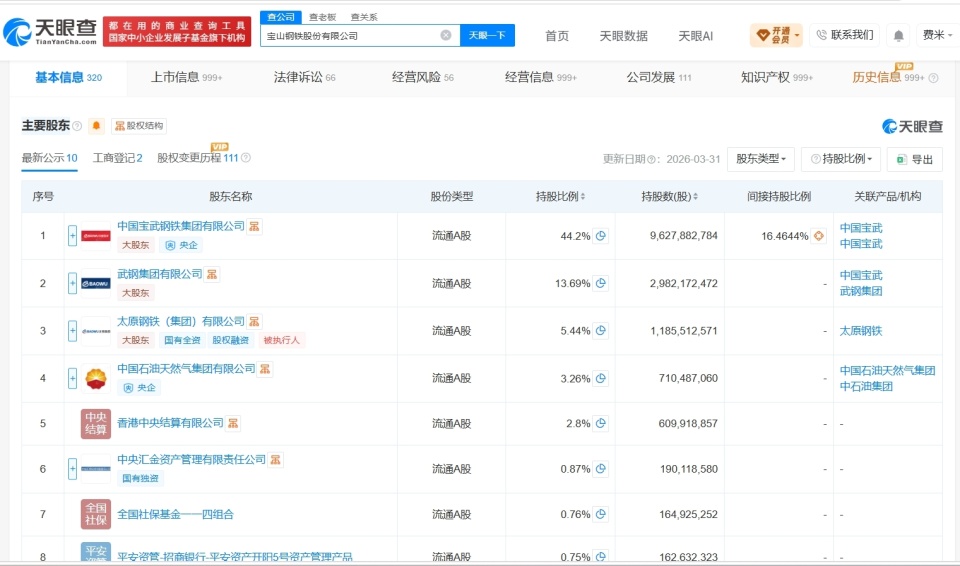Screen dimensions: 960x566
Task: Expand row 4 中国石油天然气集团 with plus button
Action: [72, 379]
